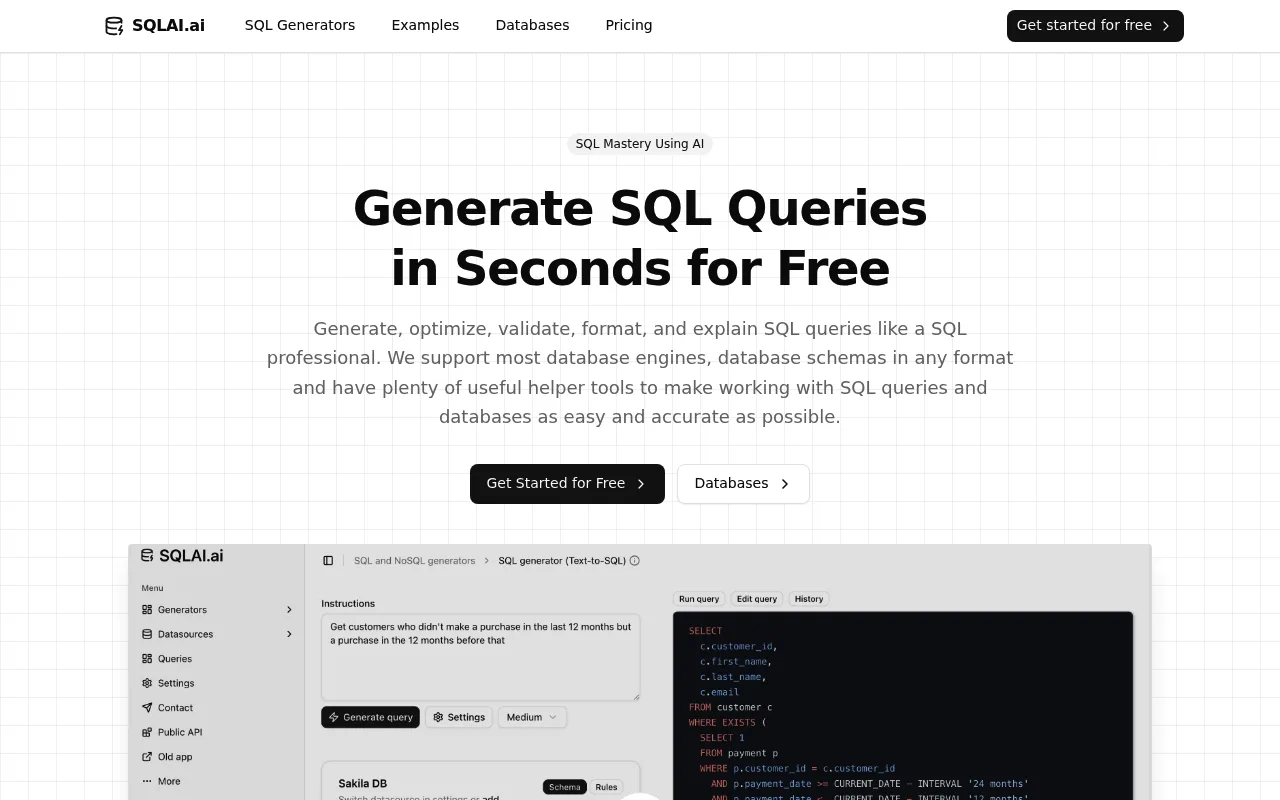Click the hero 'Get Started for Free' button
This screenshot has width=1280, height=800.
567,484
